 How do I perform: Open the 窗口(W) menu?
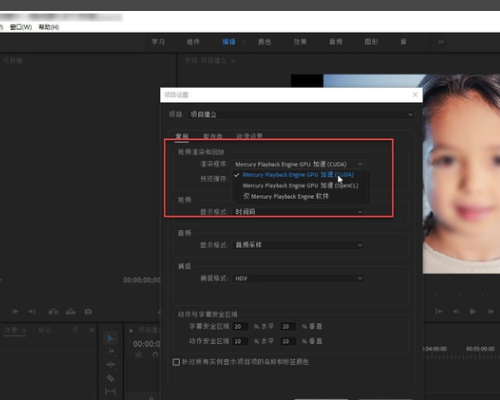(x=21, y=27)
